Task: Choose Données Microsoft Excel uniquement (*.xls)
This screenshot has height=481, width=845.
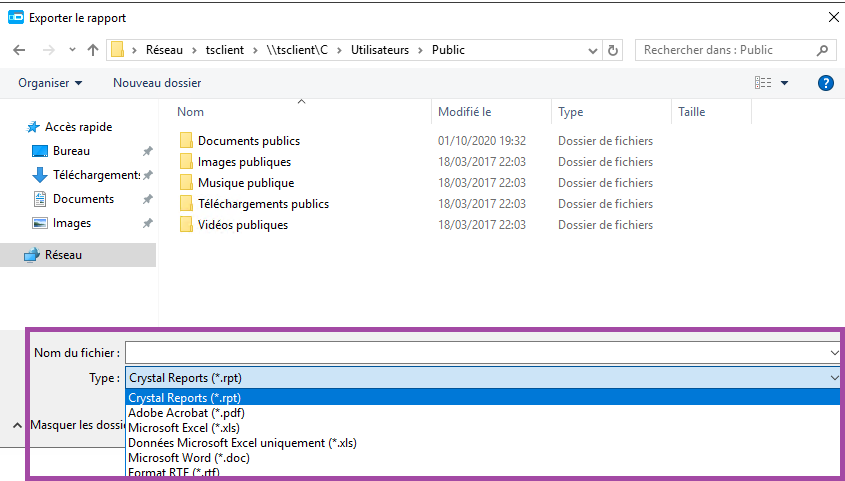Action: point(482,443)
